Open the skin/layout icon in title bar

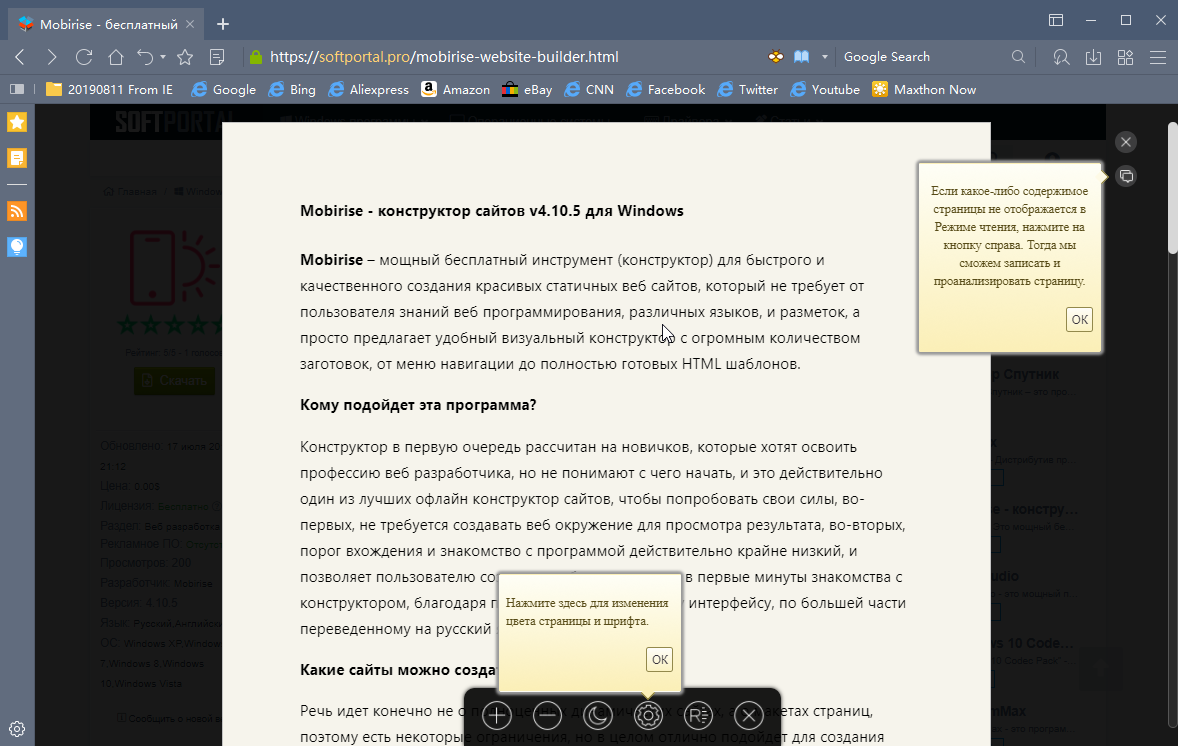1056,20
